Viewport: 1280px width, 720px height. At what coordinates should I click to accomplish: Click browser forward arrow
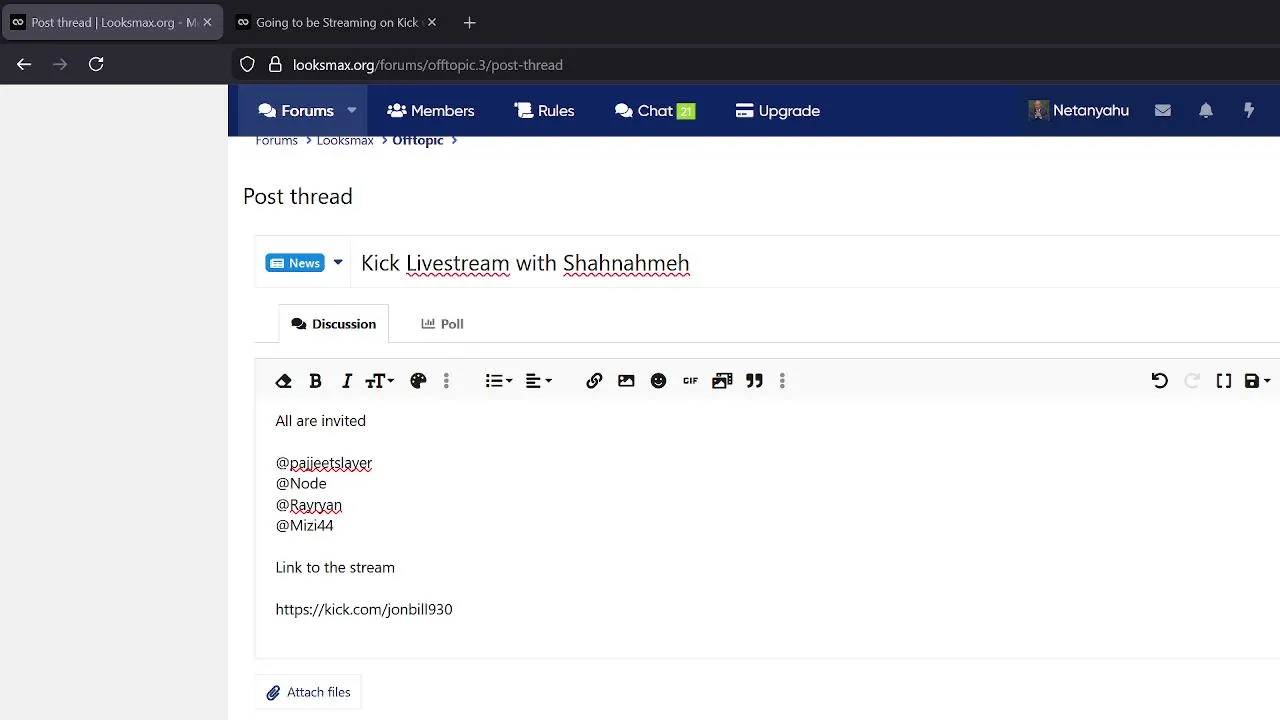pos(60,64)
